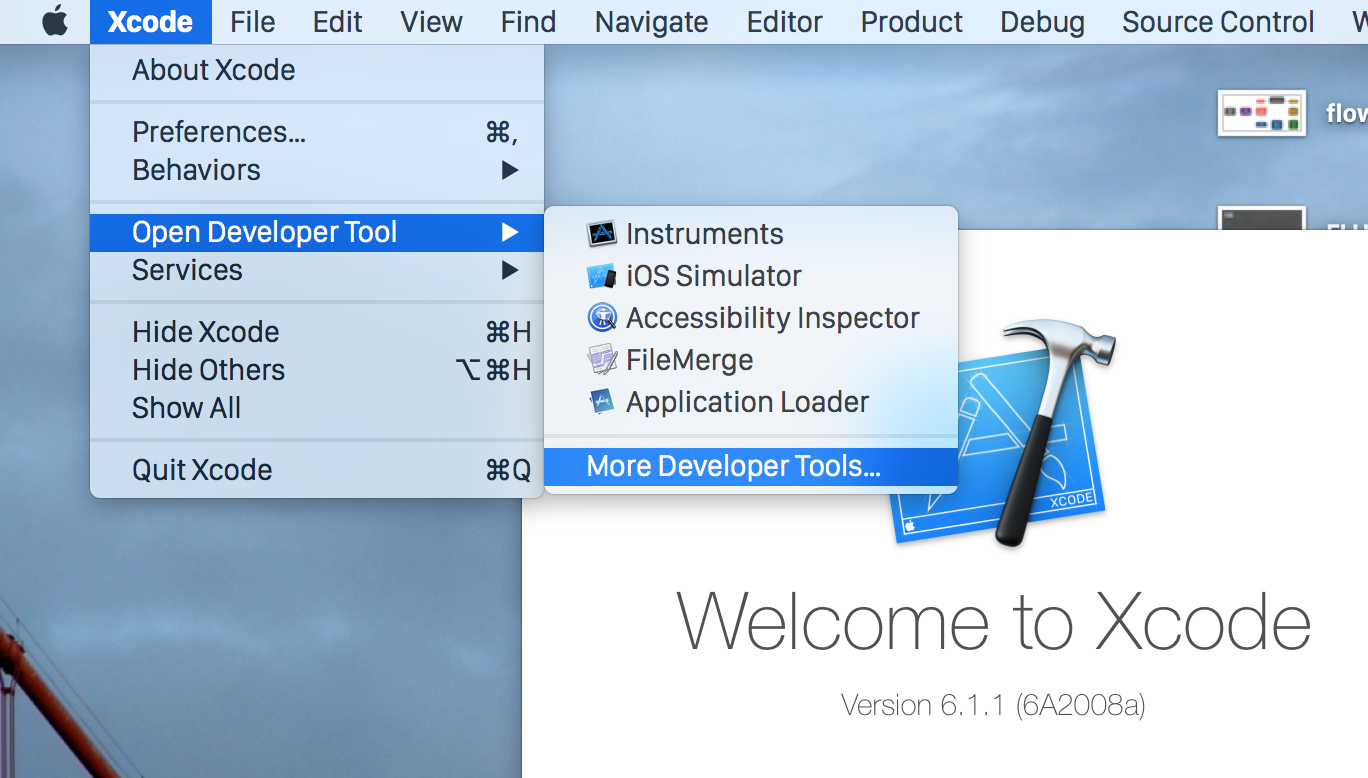
Task: Click Version 6.1.1 (6A2008a) text
Action: [x=993, y=705]
